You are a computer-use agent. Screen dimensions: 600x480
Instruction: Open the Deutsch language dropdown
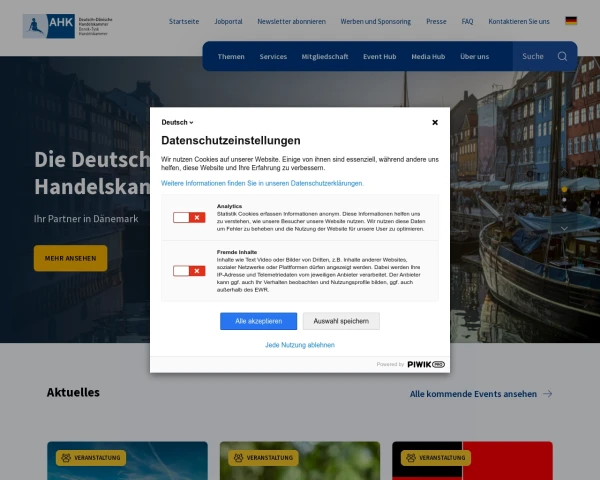click(177, 122)
